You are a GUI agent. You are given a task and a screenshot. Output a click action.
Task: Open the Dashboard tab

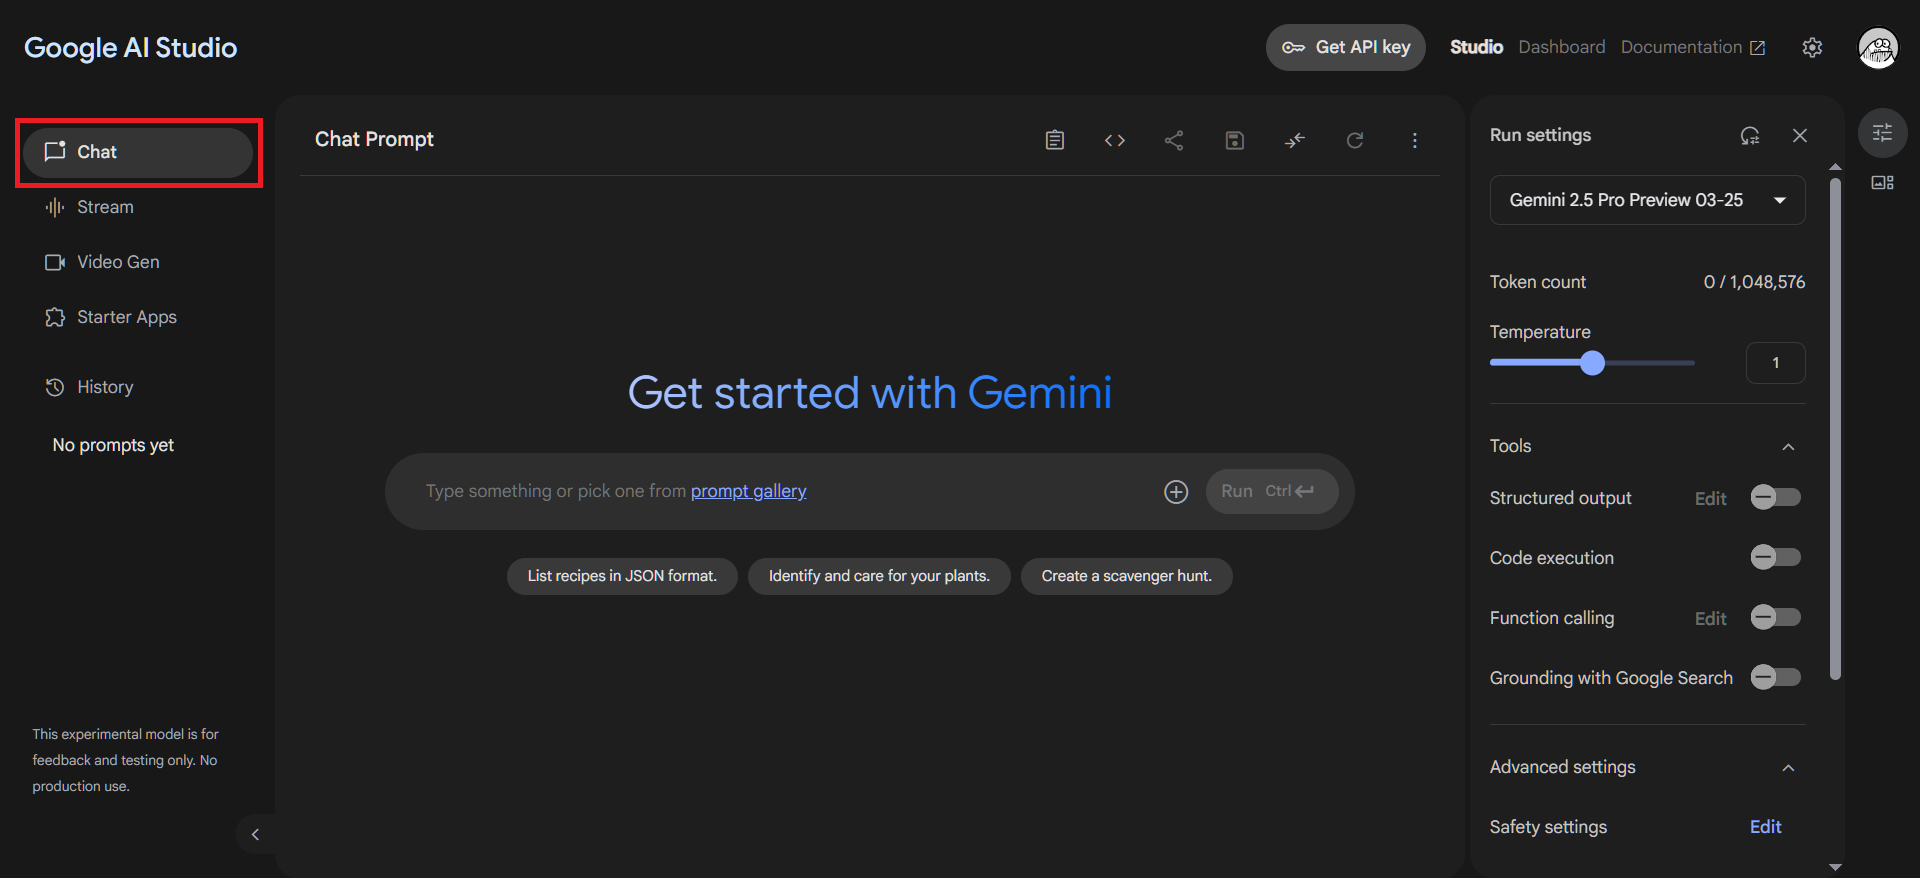coord(1561,47)
